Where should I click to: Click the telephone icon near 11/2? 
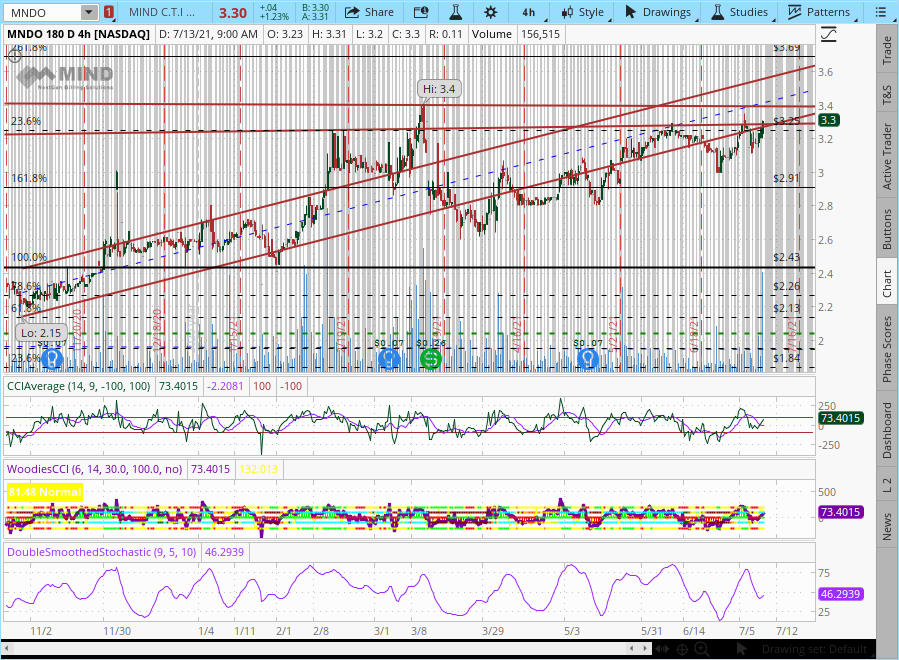[52, 358]
